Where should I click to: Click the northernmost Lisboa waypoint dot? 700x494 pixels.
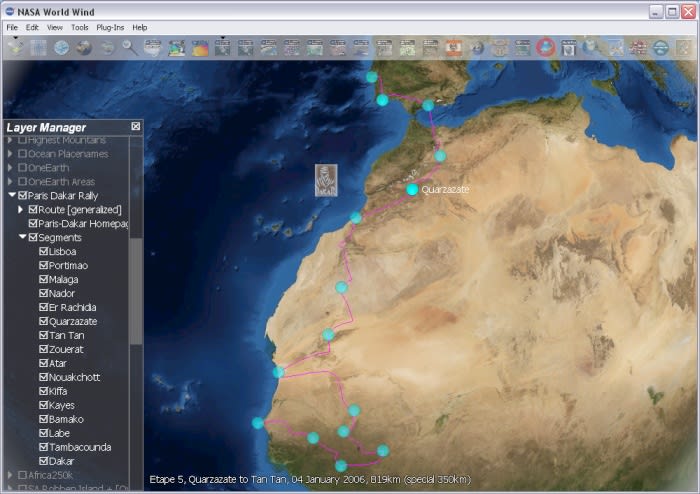[372, 77]
